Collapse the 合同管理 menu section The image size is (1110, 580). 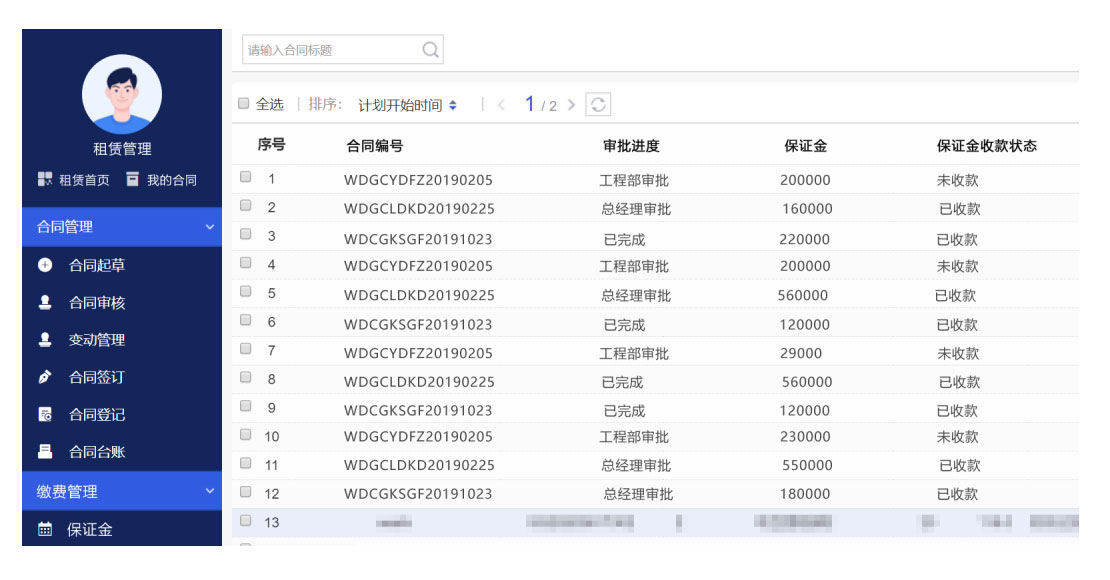tap(210, 227)
